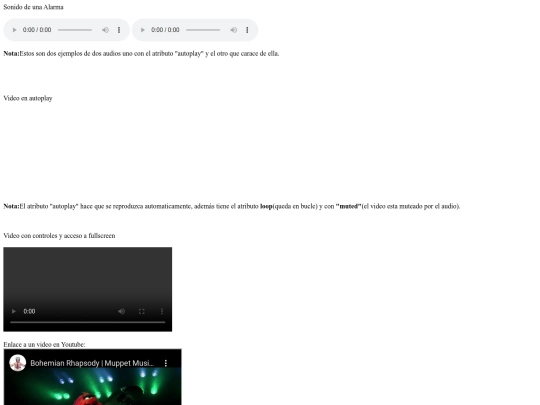Open more options on first audio player
Viewport: 540px width, 405px height.
[119, 30]
